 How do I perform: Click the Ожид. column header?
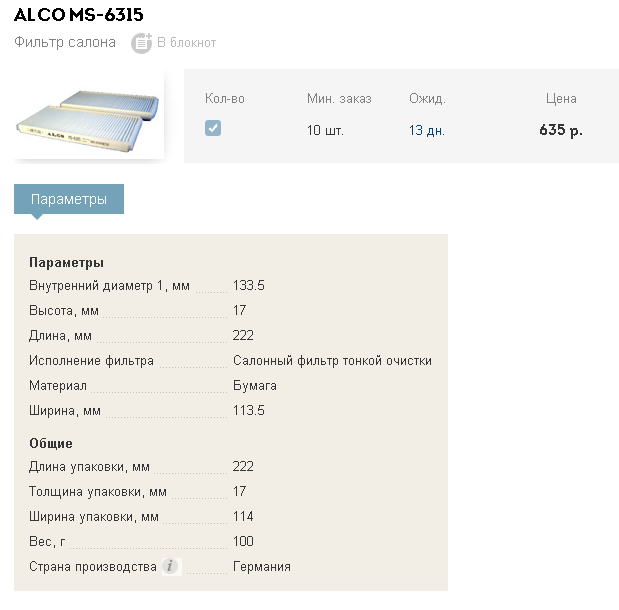coord(427,98)
